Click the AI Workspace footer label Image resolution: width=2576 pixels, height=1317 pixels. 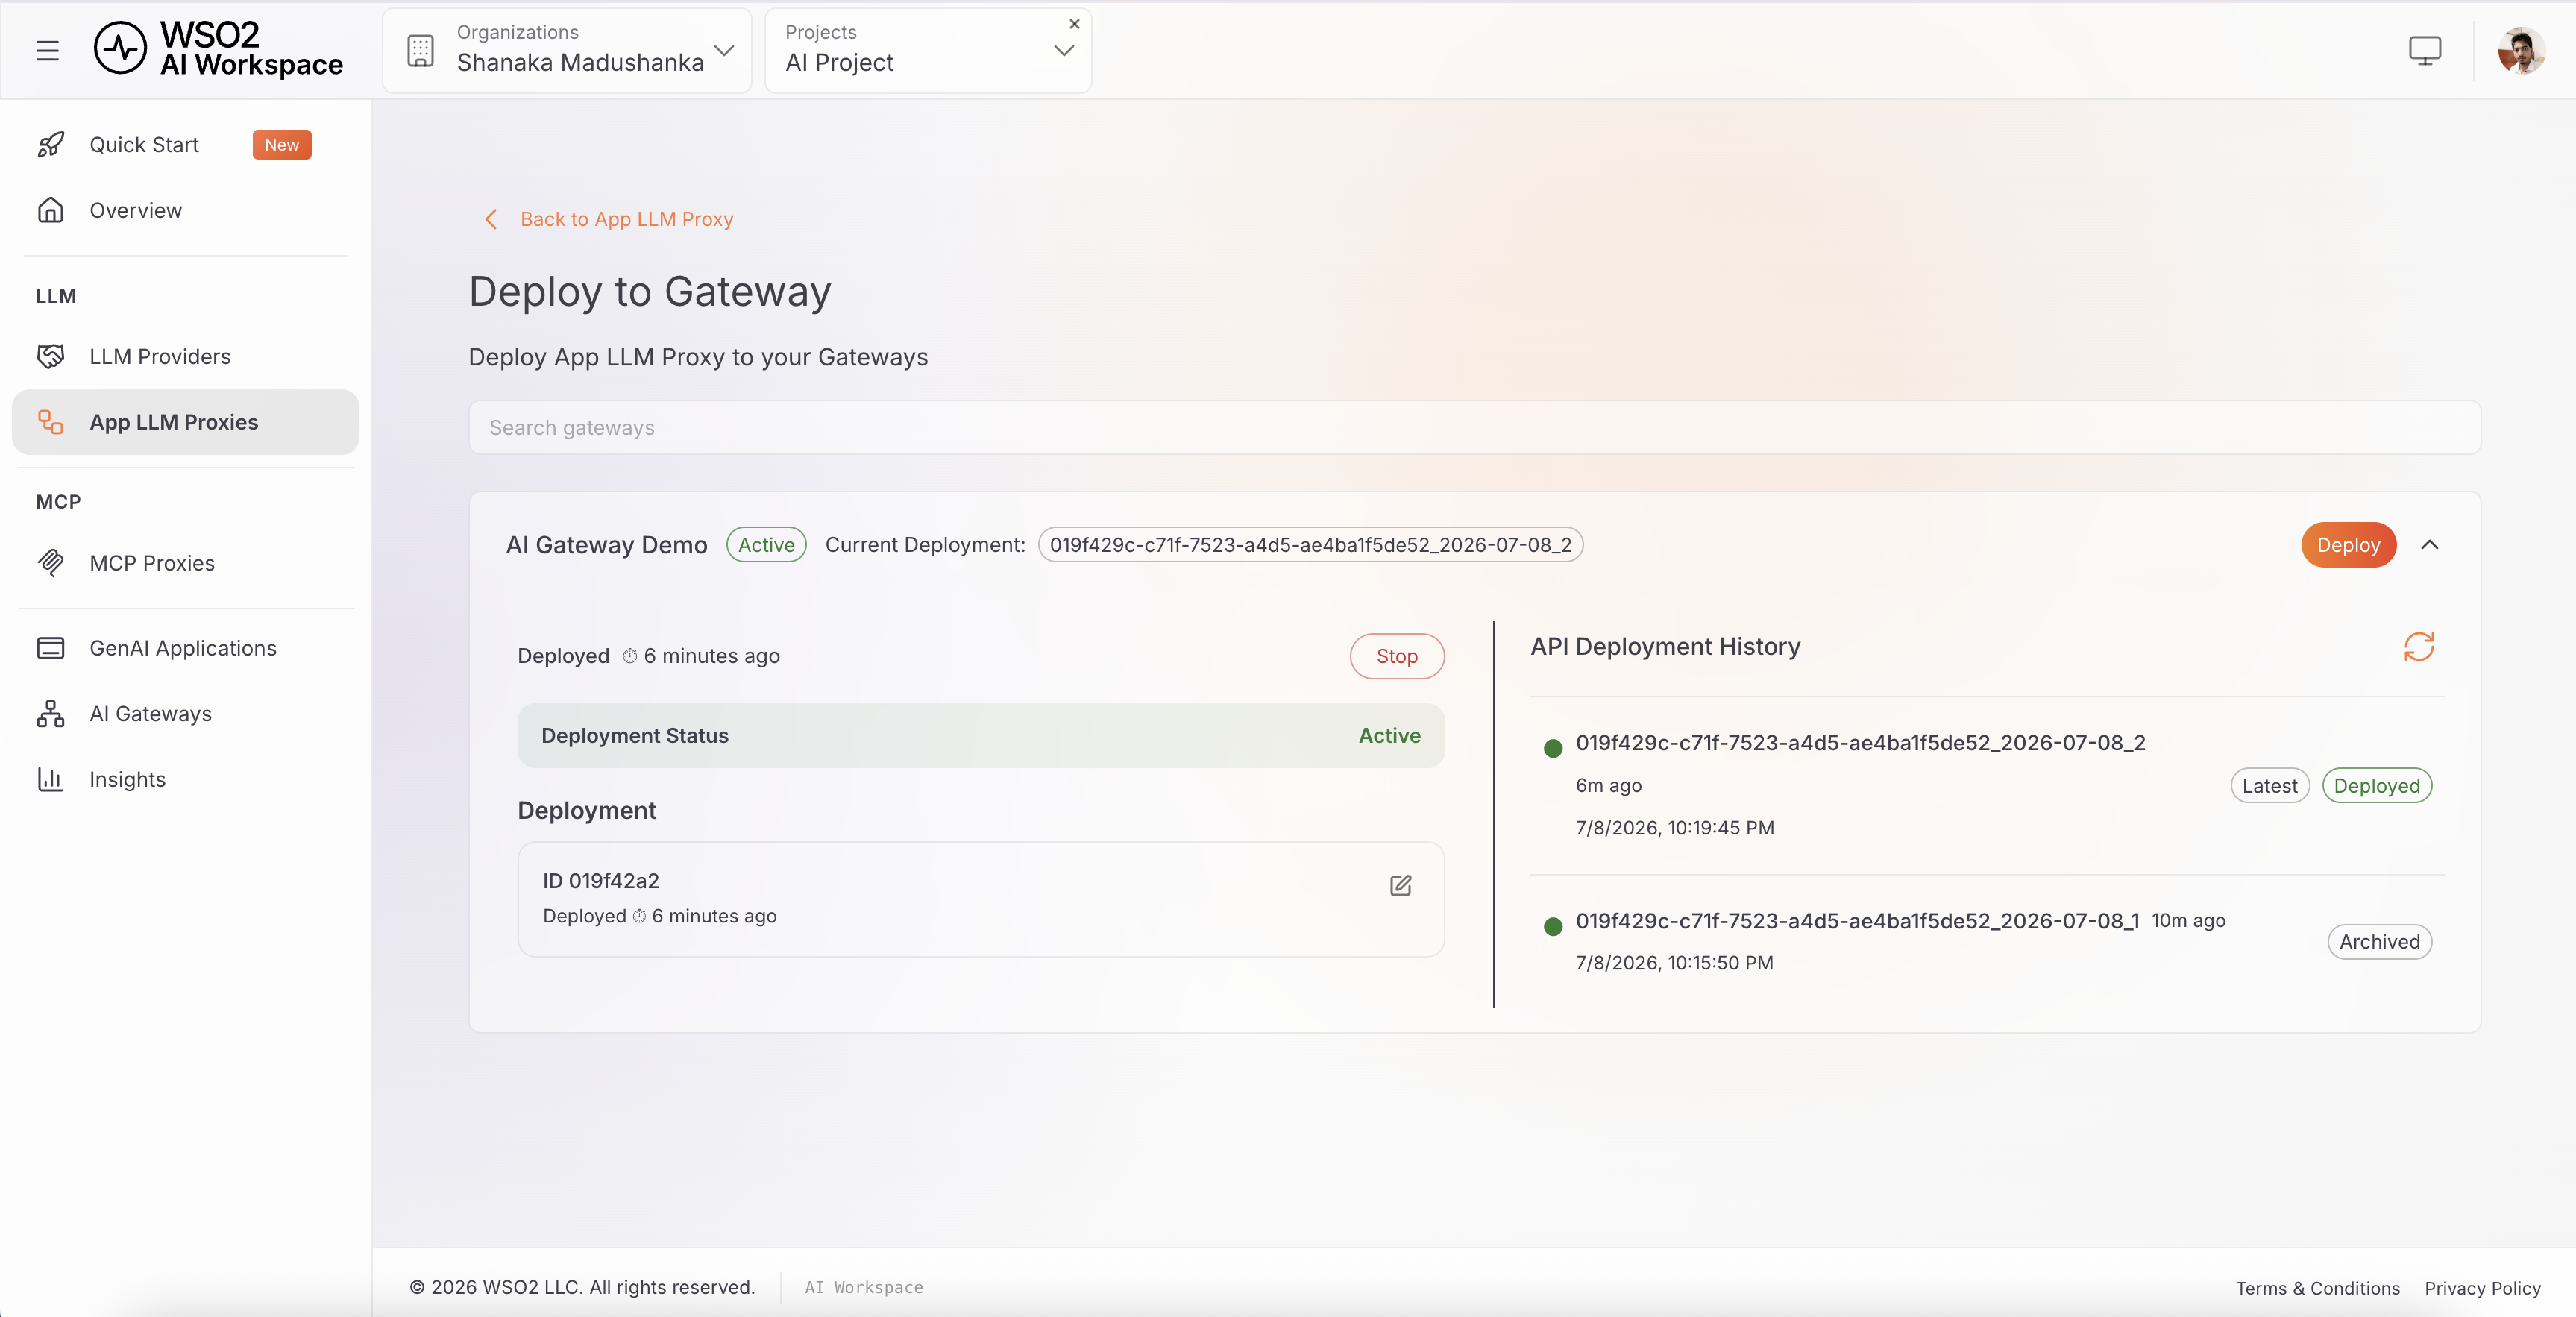(864, 1288)
